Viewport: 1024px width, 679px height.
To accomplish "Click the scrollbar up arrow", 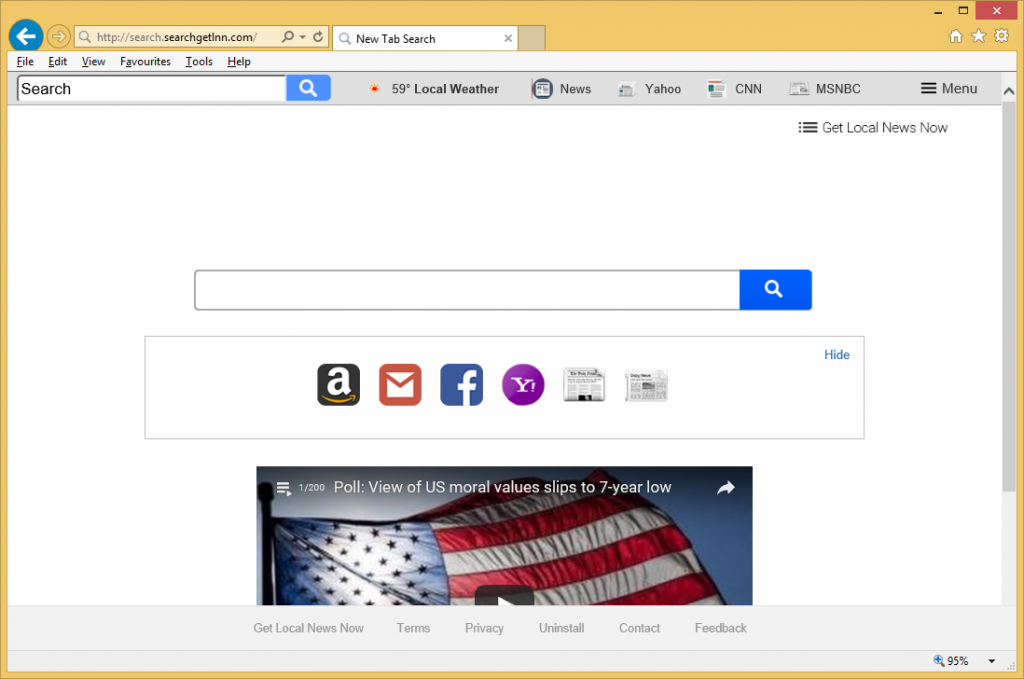I will coord(1009,91).
